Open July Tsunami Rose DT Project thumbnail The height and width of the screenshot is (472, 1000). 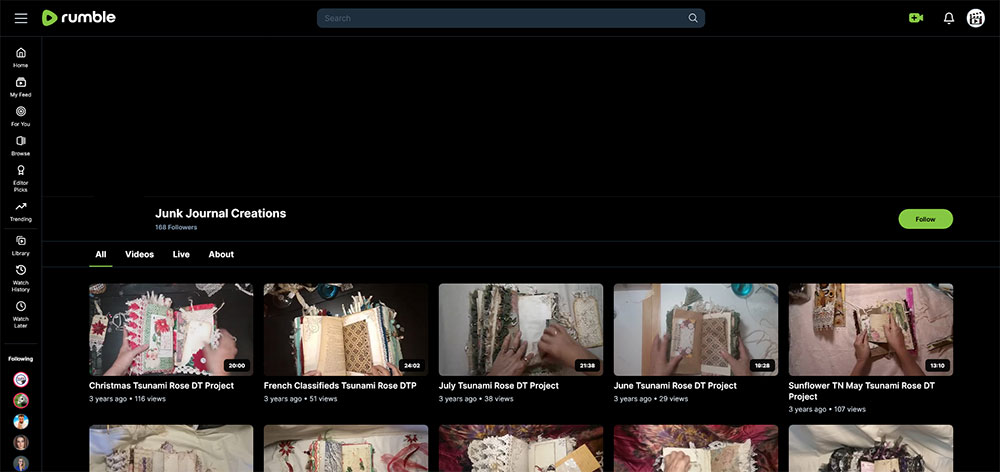coord(520,330)
